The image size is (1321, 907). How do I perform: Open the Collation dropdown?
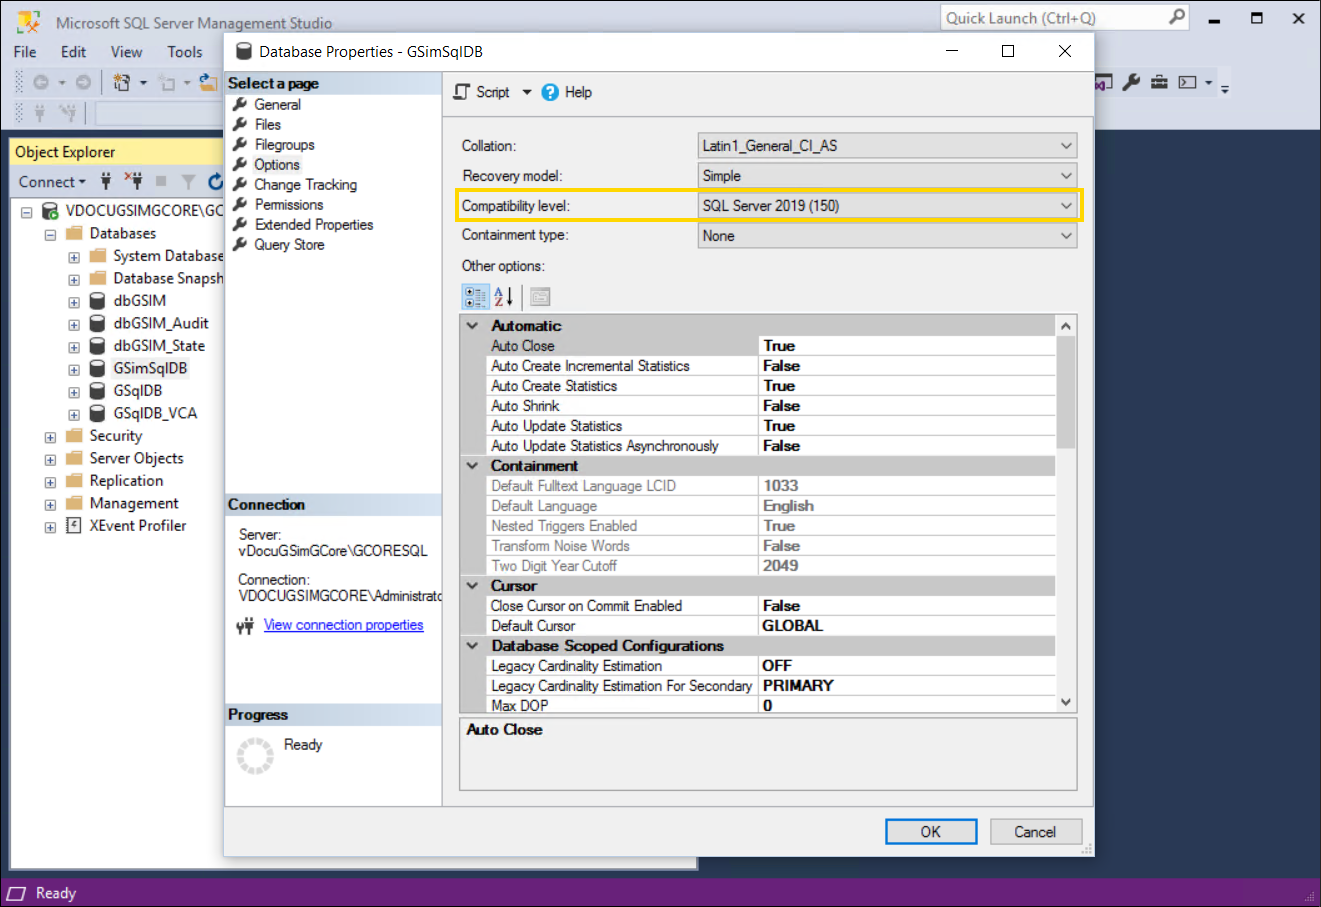(1065, 146)
